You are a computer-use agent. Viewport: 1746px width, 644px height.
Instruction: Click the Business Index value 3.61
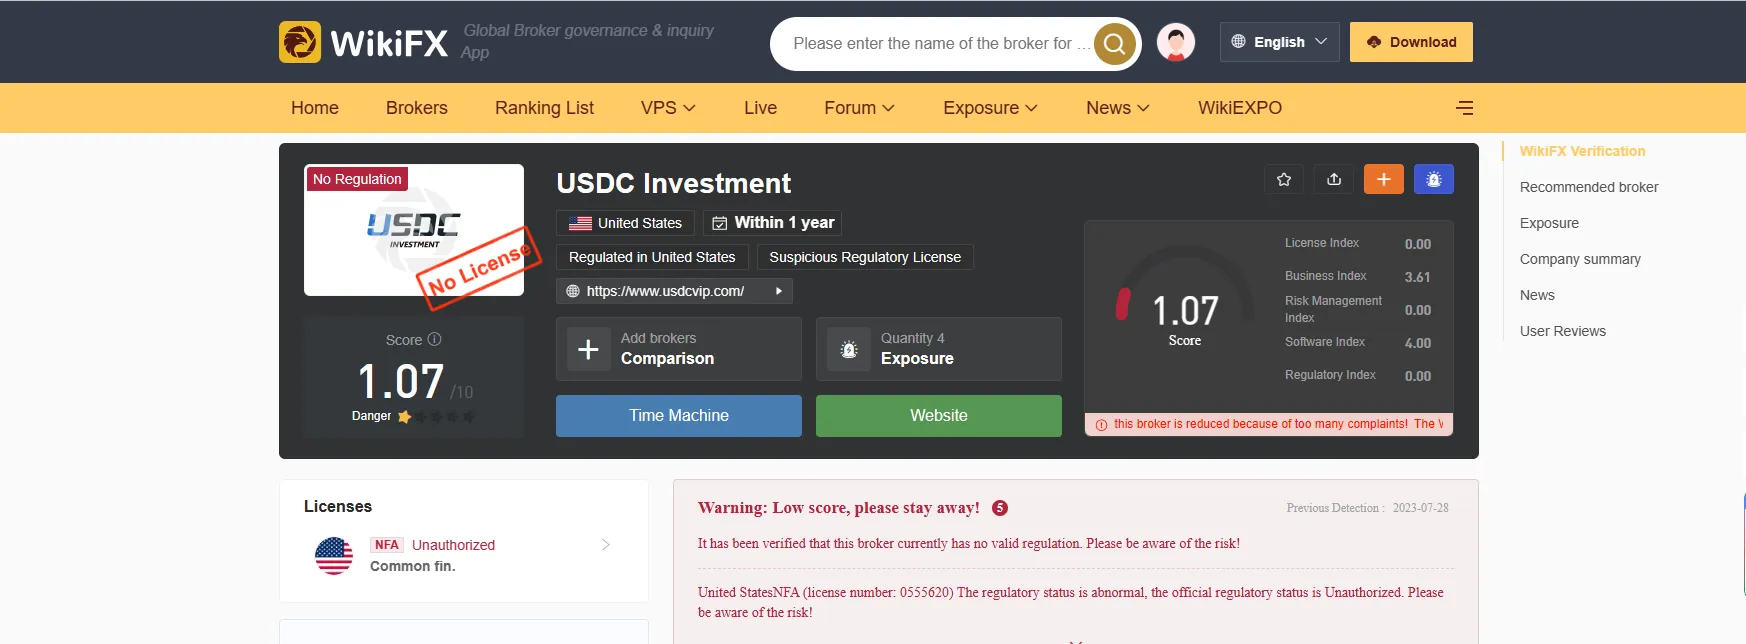(x=1417, y=277)
